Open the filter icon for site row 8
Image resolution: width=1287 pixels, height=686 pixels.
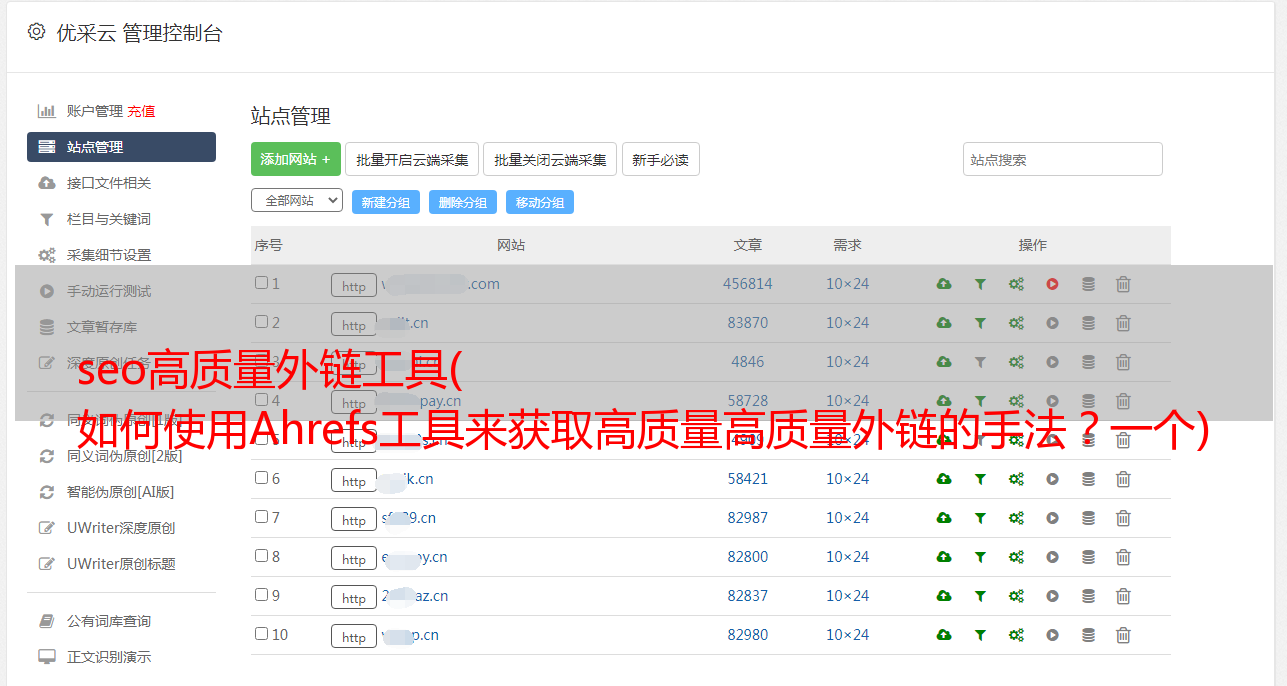tap(980, 557)
